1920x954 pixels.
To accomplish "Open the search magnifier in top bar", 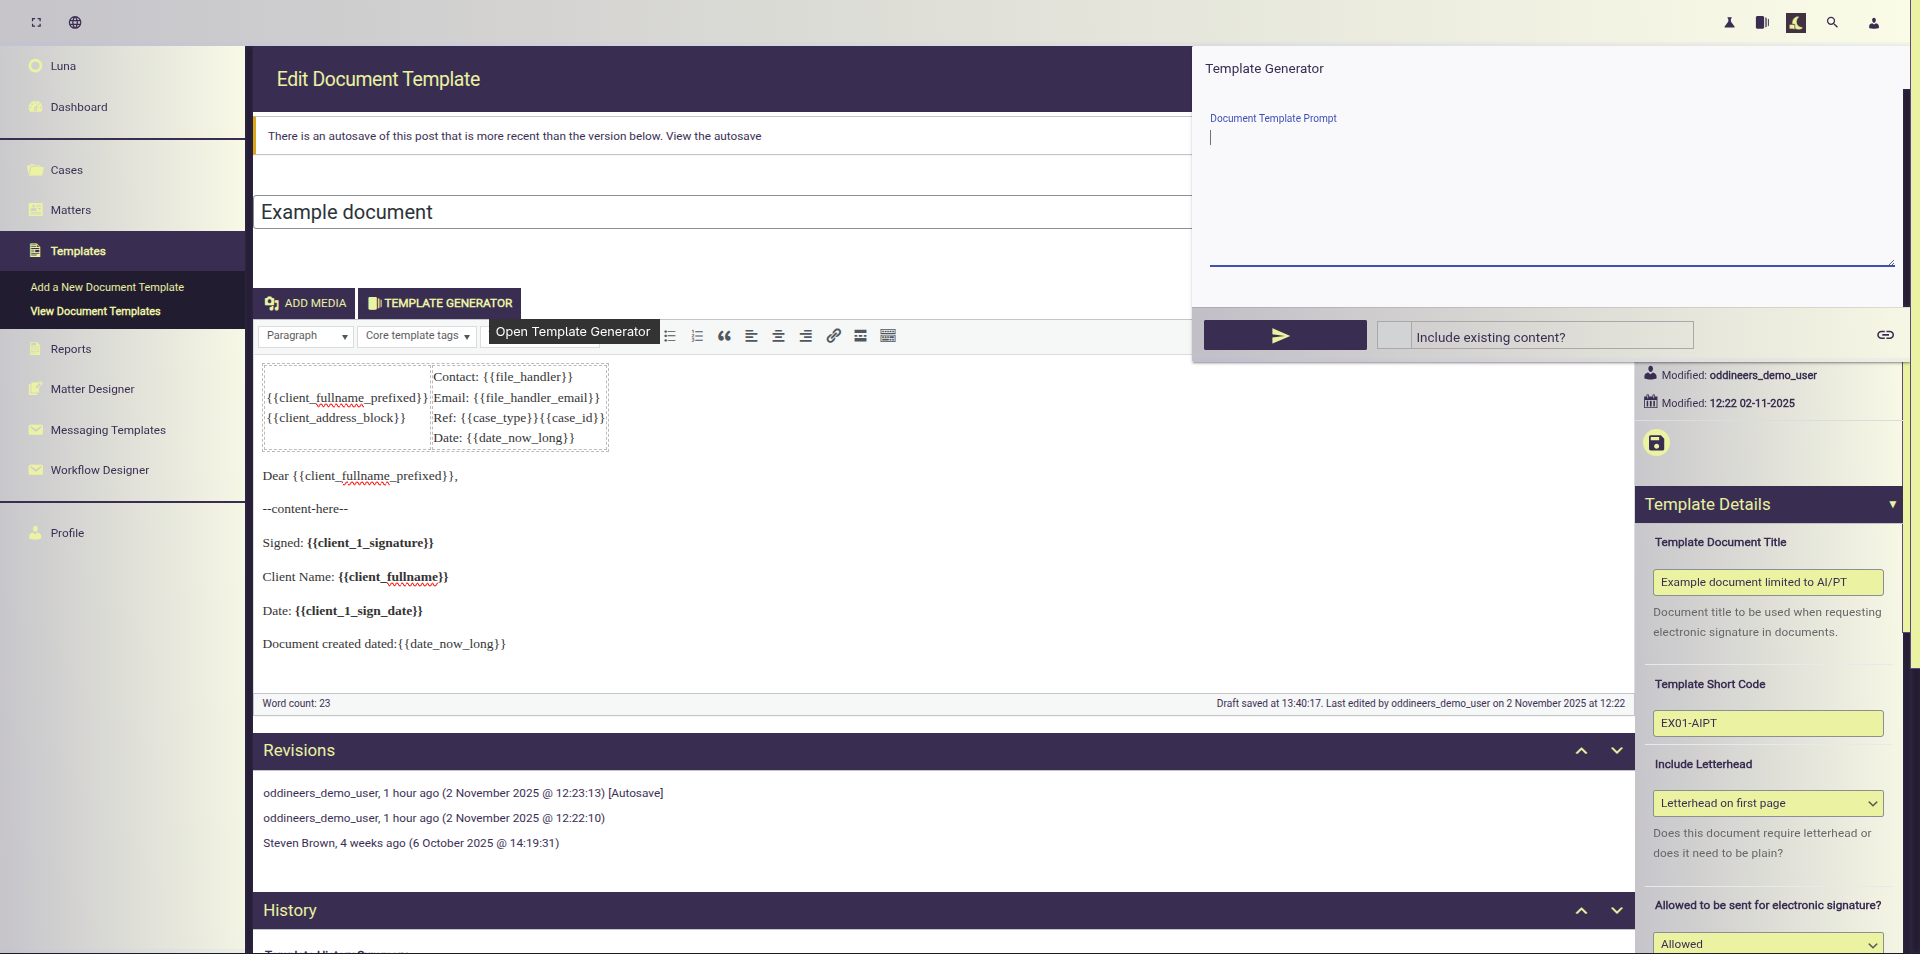I will click(1832, 22).
